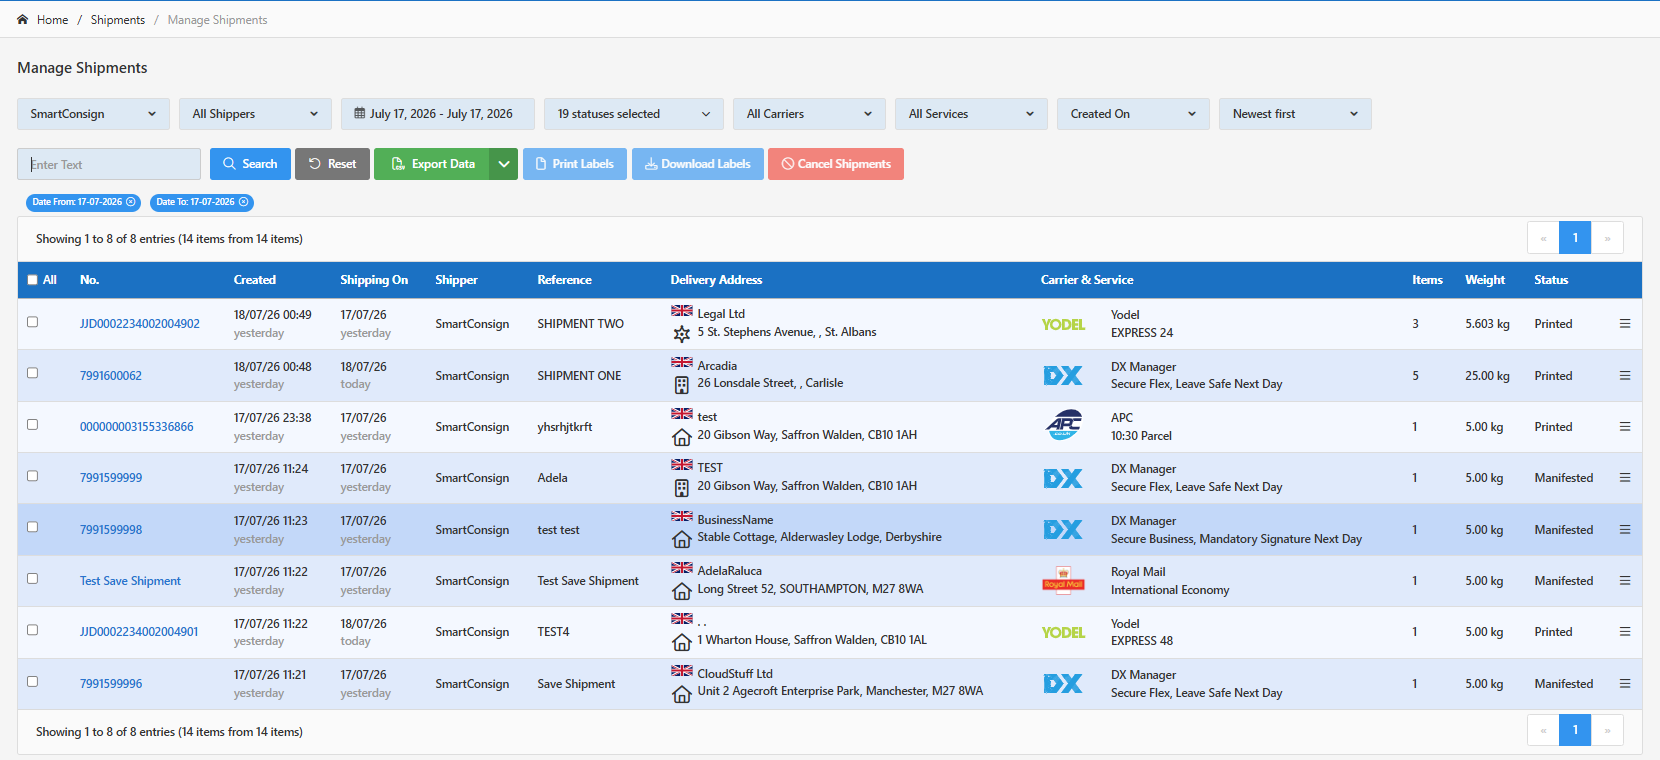Remove the Date From filter tag
Viewport: 1660px width, 760px height.
tap(131, 202)
